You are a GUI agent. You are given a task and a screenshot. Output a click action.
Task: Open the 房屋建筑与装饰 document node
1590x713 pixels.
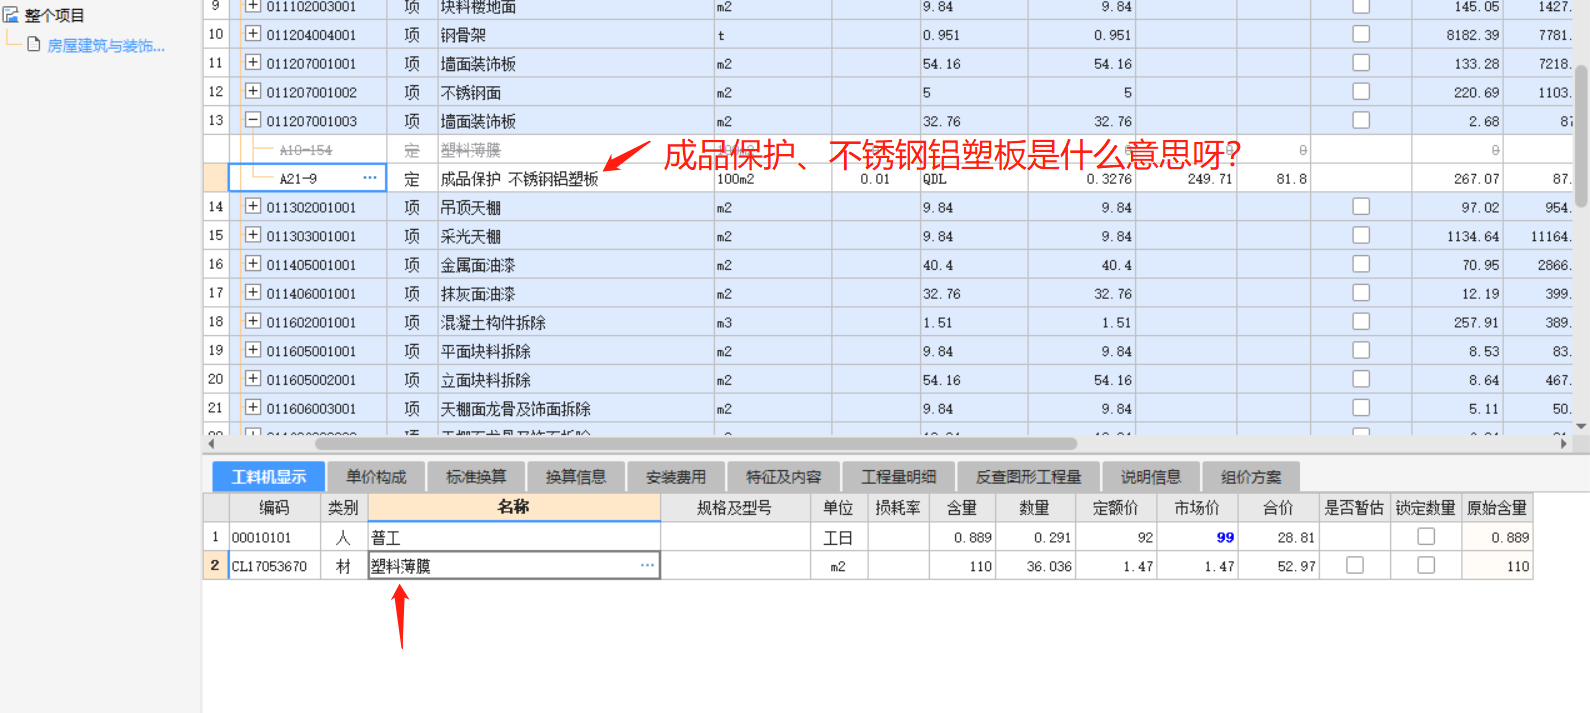(106, 46)
